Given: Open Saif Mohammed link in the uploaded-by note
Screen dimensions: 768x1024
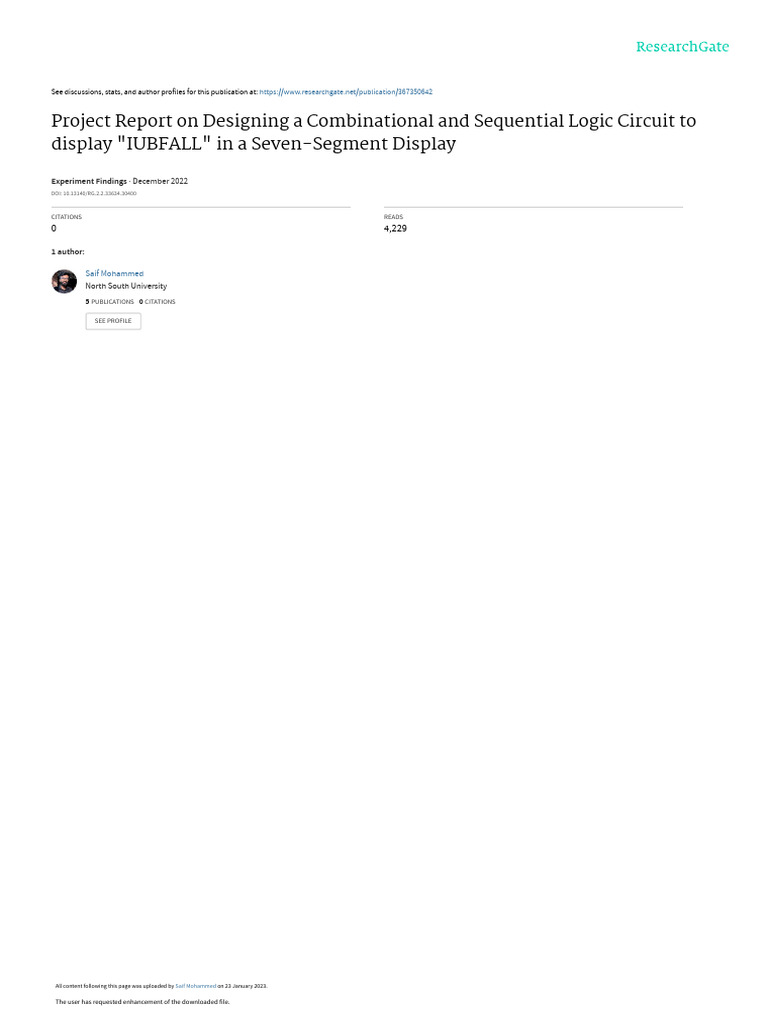Looking at the screenshot, I should point(196,986).
